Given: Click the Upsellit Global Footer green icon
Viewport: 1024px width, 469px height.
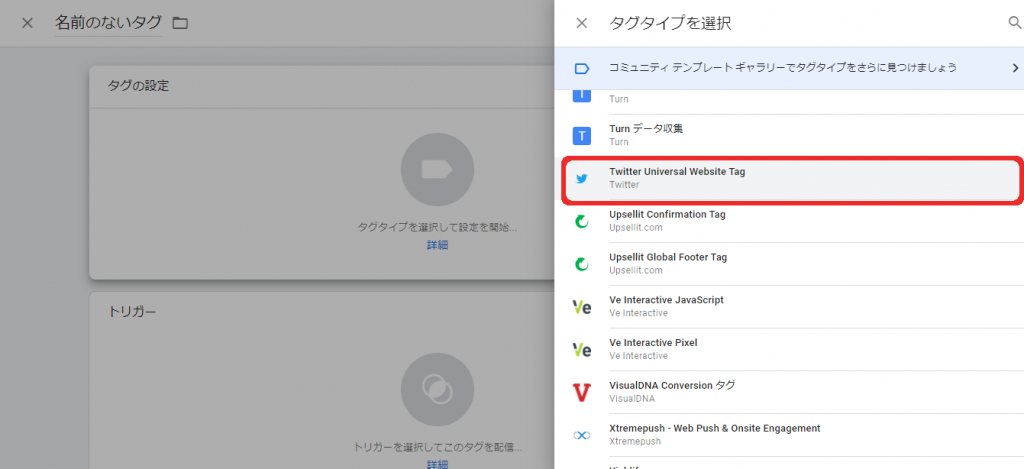Looking at the screenshot, I should point(581,265).
